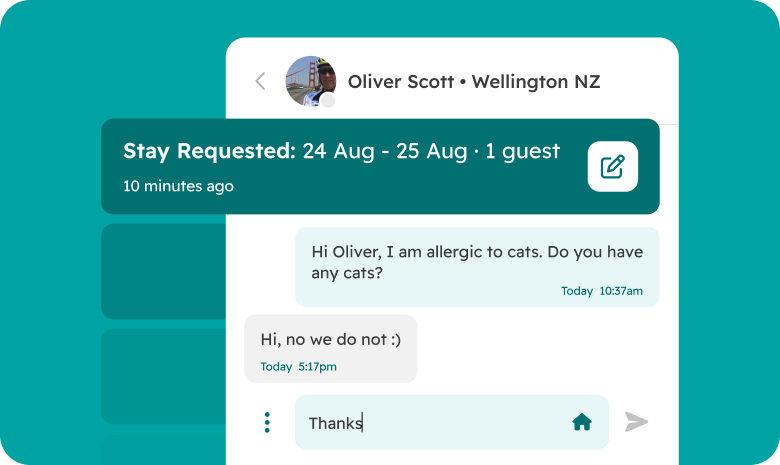Open the Oliver Scott • Wellington NZ name

pyautogui.click(x=474, y=82)
